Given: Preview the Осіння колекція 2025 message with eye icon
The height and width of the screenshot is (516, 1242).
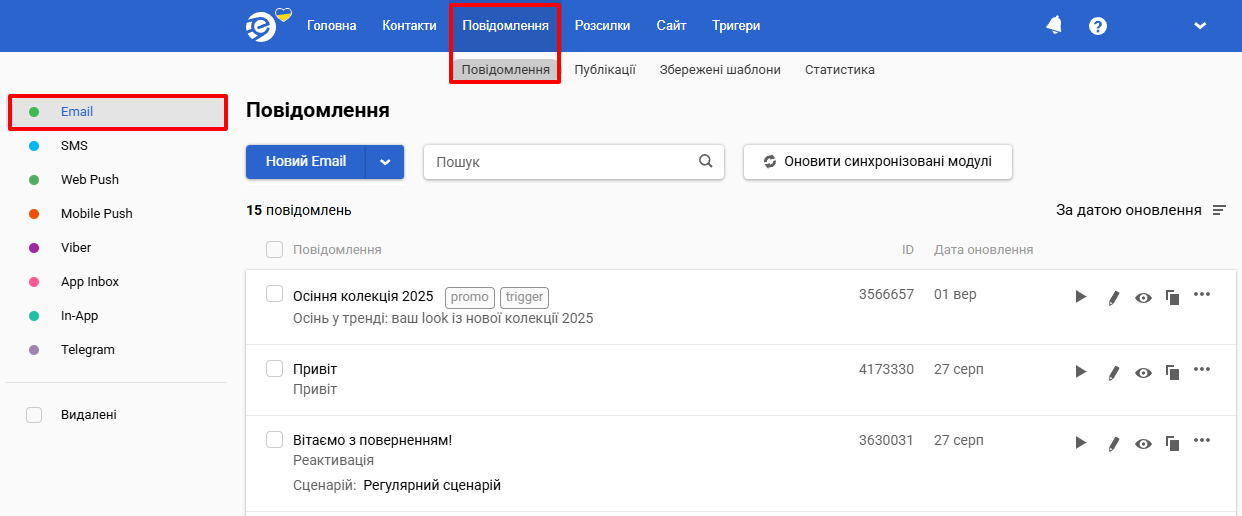Looking at the screenshot, I should (1144, 297).
